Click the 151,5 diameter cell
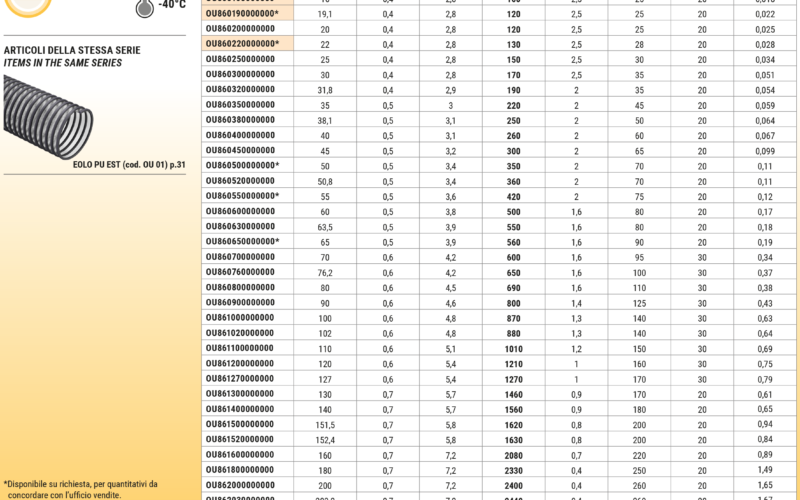Image resolution: width=800 pixels, height=500 pixels. click(x=325, y=423)
